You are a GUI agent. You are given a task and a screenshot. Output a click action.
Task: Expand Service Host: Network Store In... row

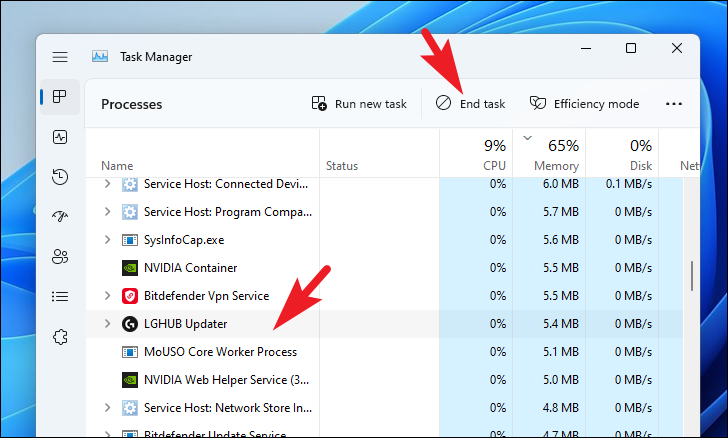pyautogui.click(x=107, y=408)
